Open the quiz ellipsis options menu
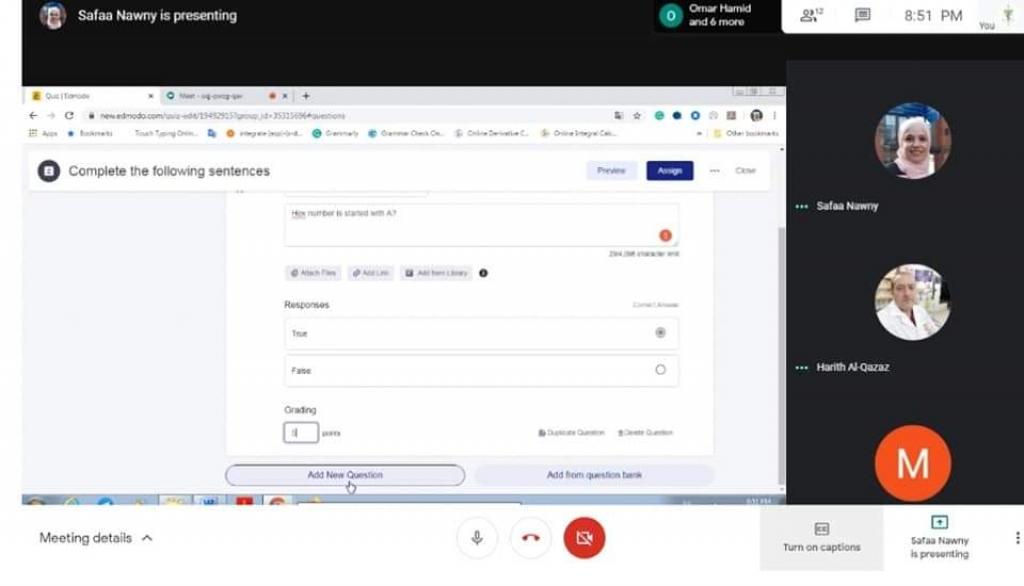 pos(714,171)
